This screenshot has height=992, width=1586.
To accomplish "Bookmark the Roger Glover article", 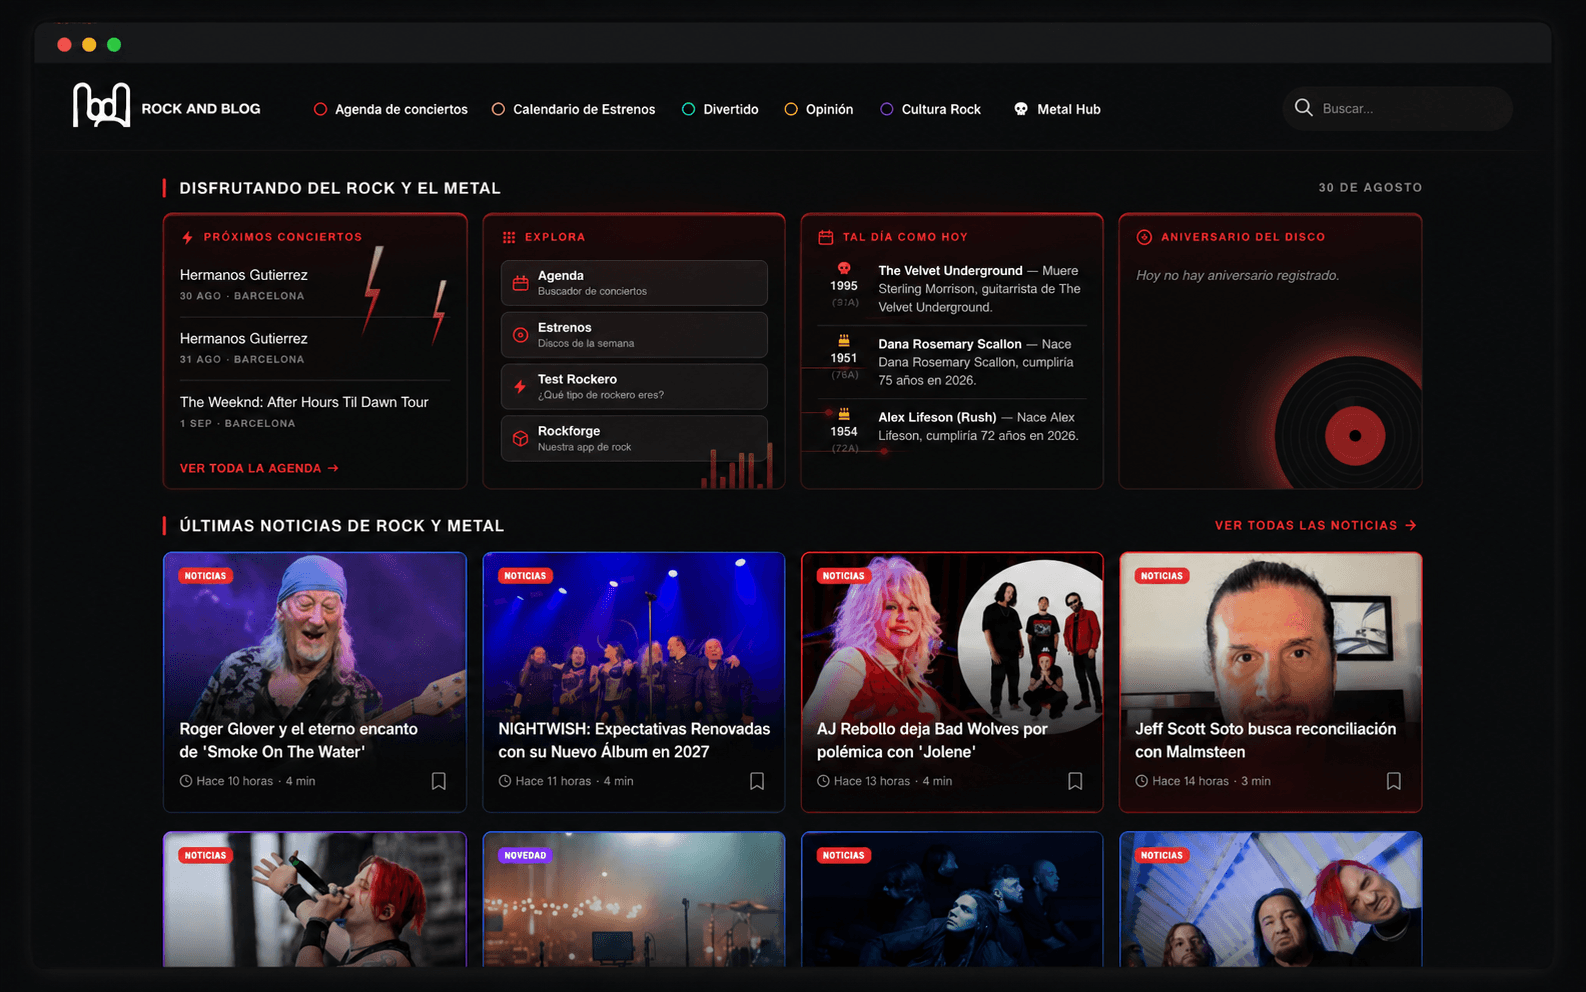I will [438, 781].
